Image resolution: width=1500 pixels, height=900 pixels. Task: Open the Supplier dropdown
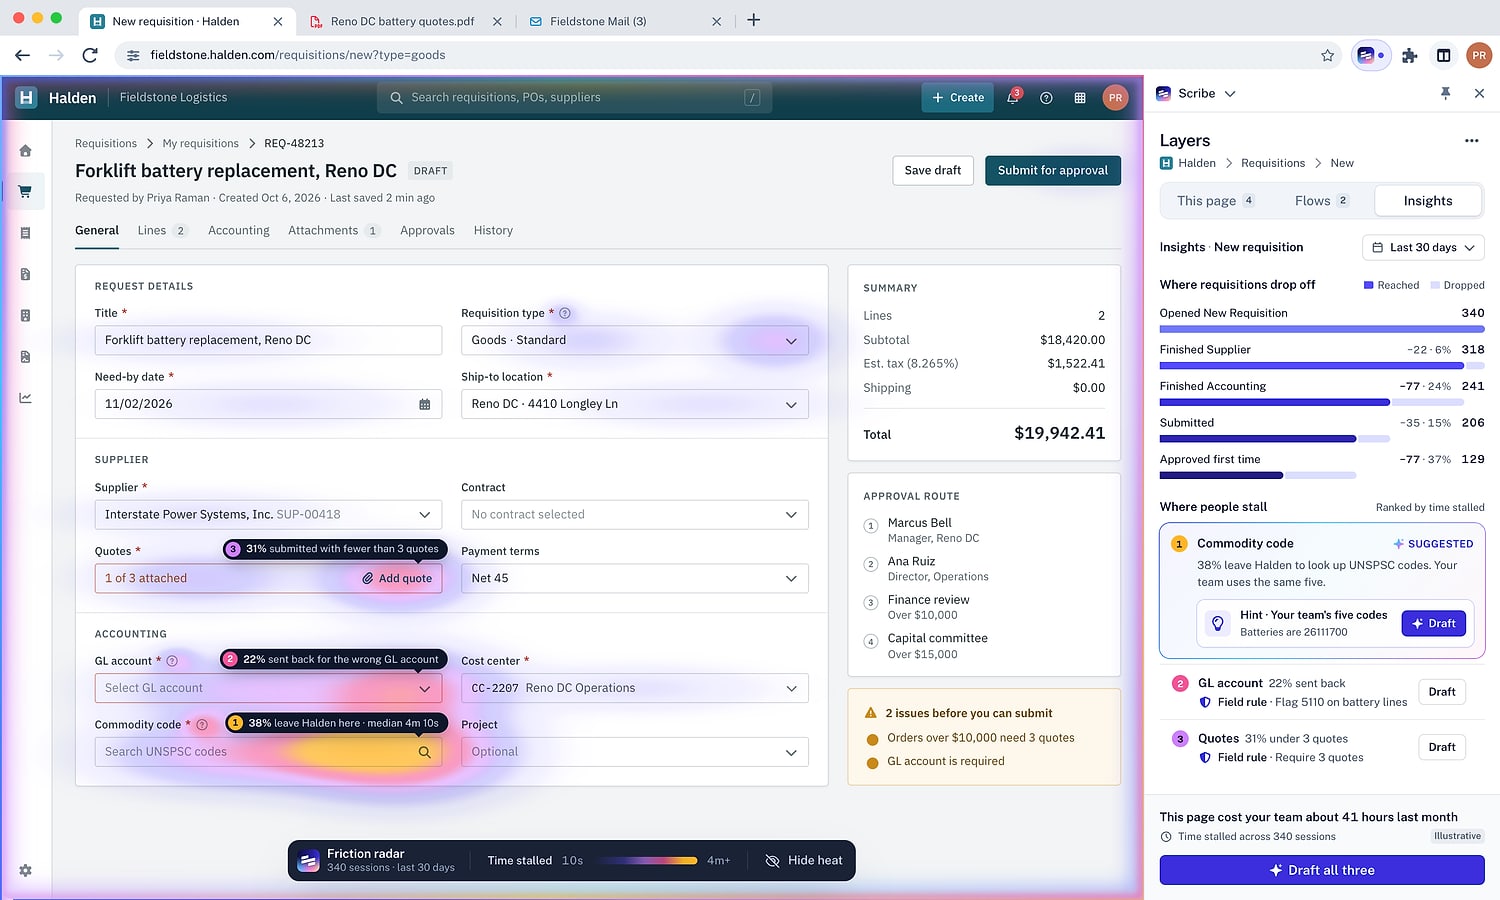click(268, 514)
